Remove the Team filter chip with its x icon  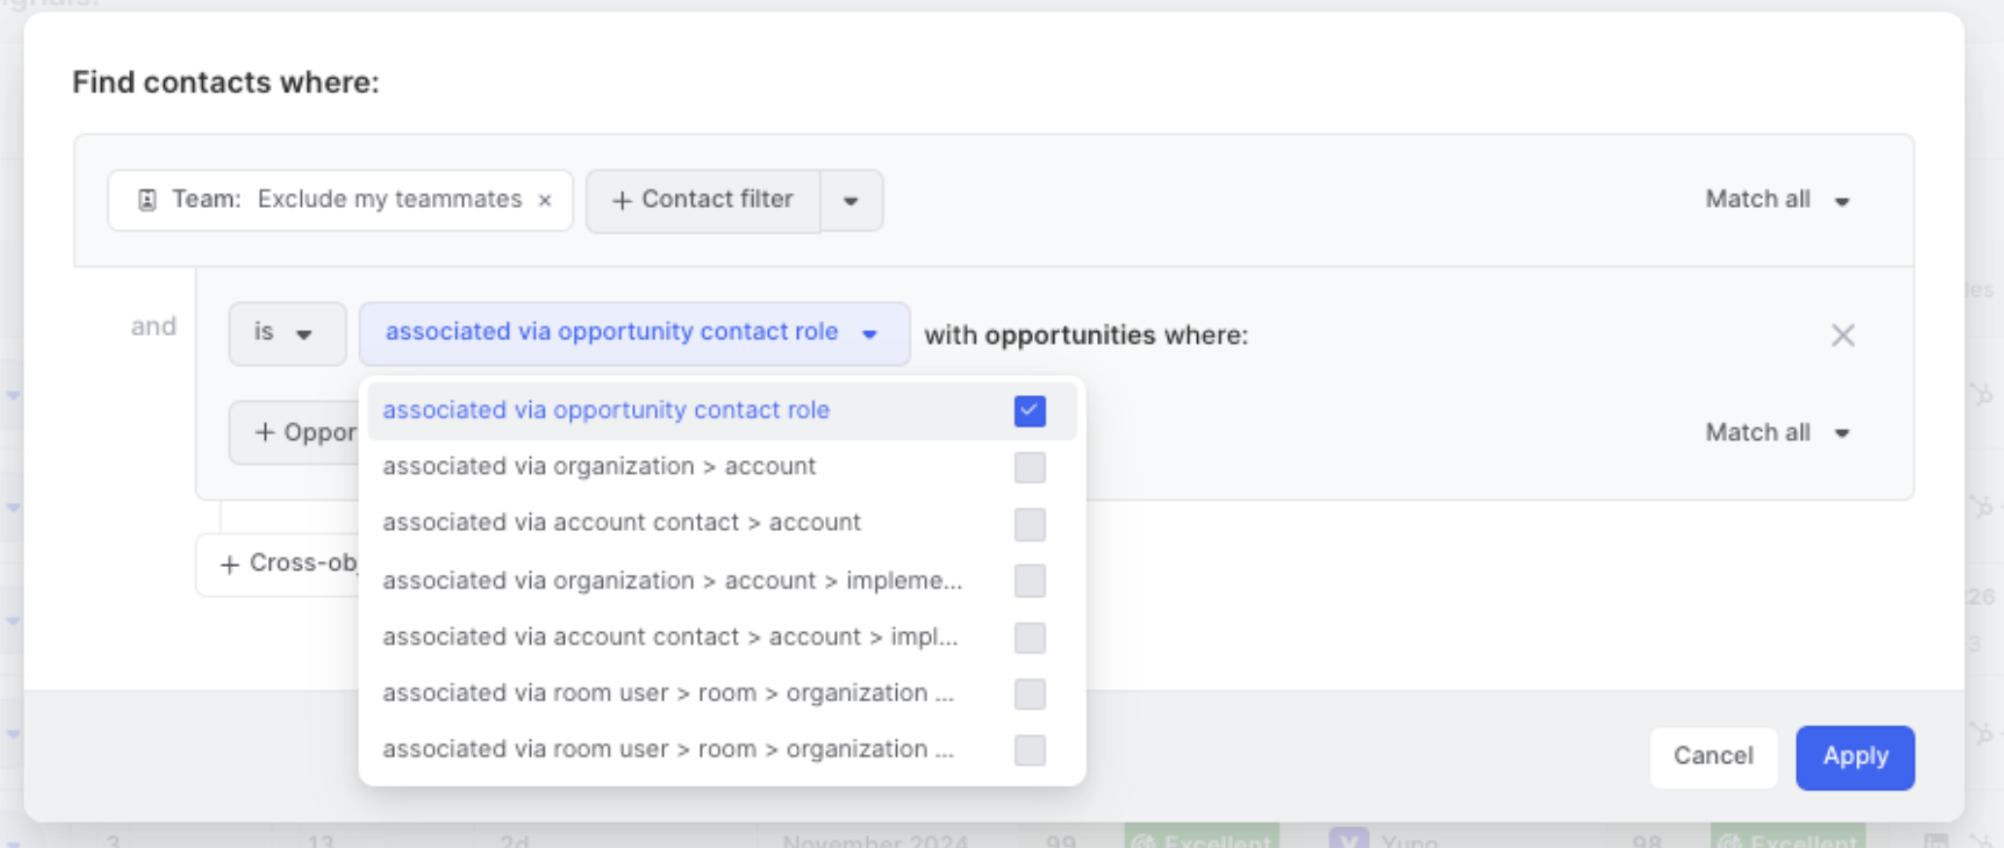(x=545, y=201)
